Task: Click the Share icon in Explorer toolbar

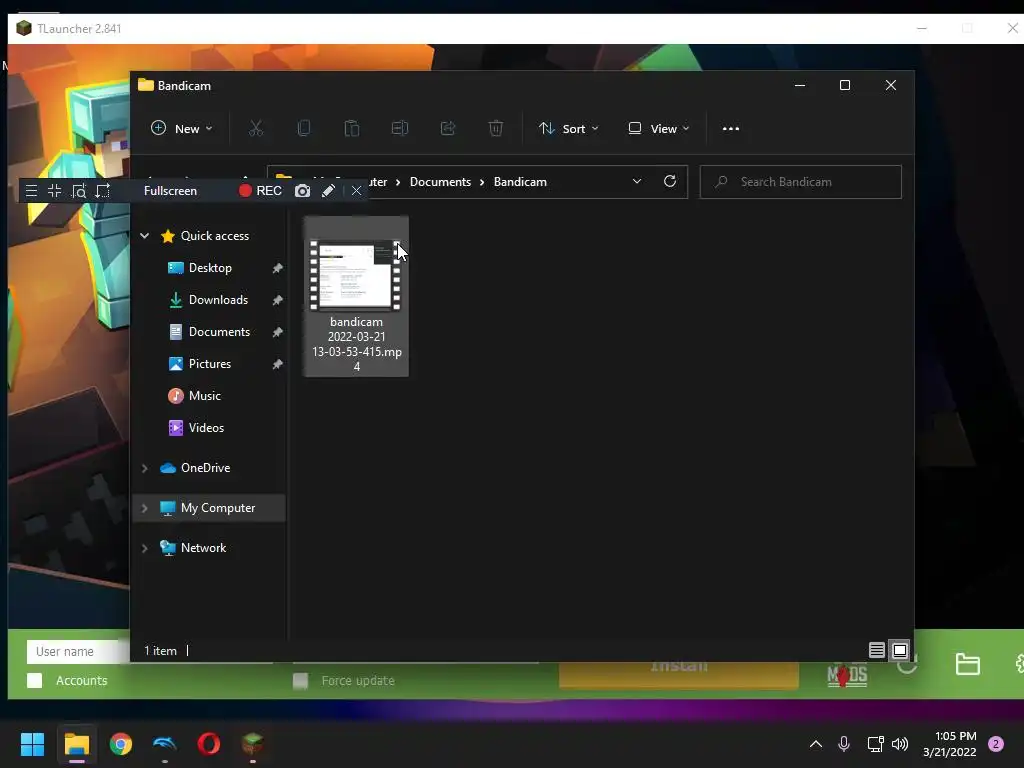Action: point(448,129)
